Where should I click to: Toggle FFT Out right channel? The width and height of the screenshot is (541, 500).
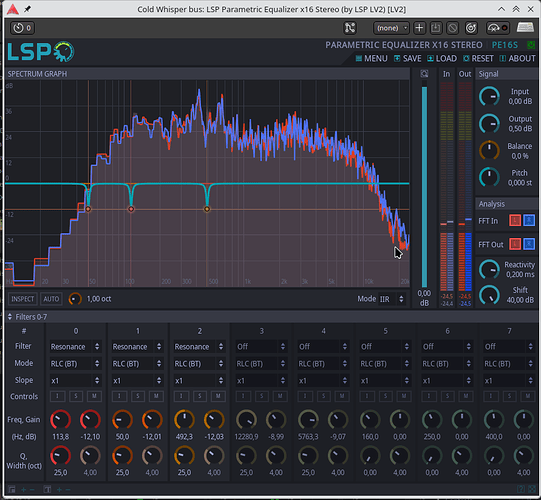pyautogui.click(x=529, y=244)
